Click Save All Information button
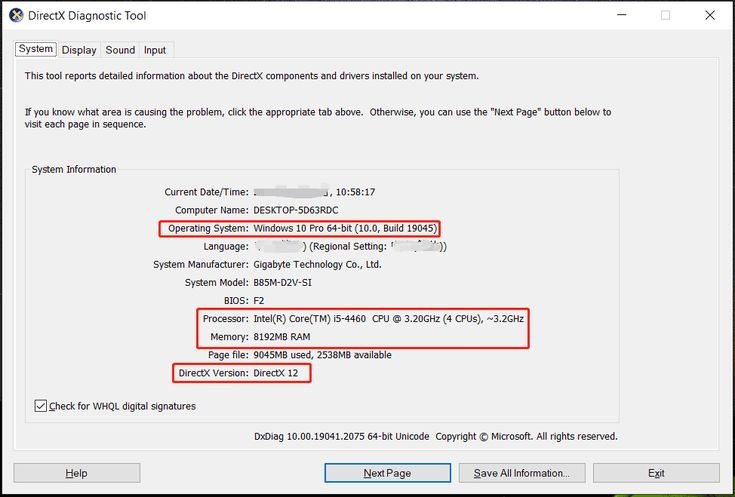Screen dimensions: 735x497 coord(521,473)
